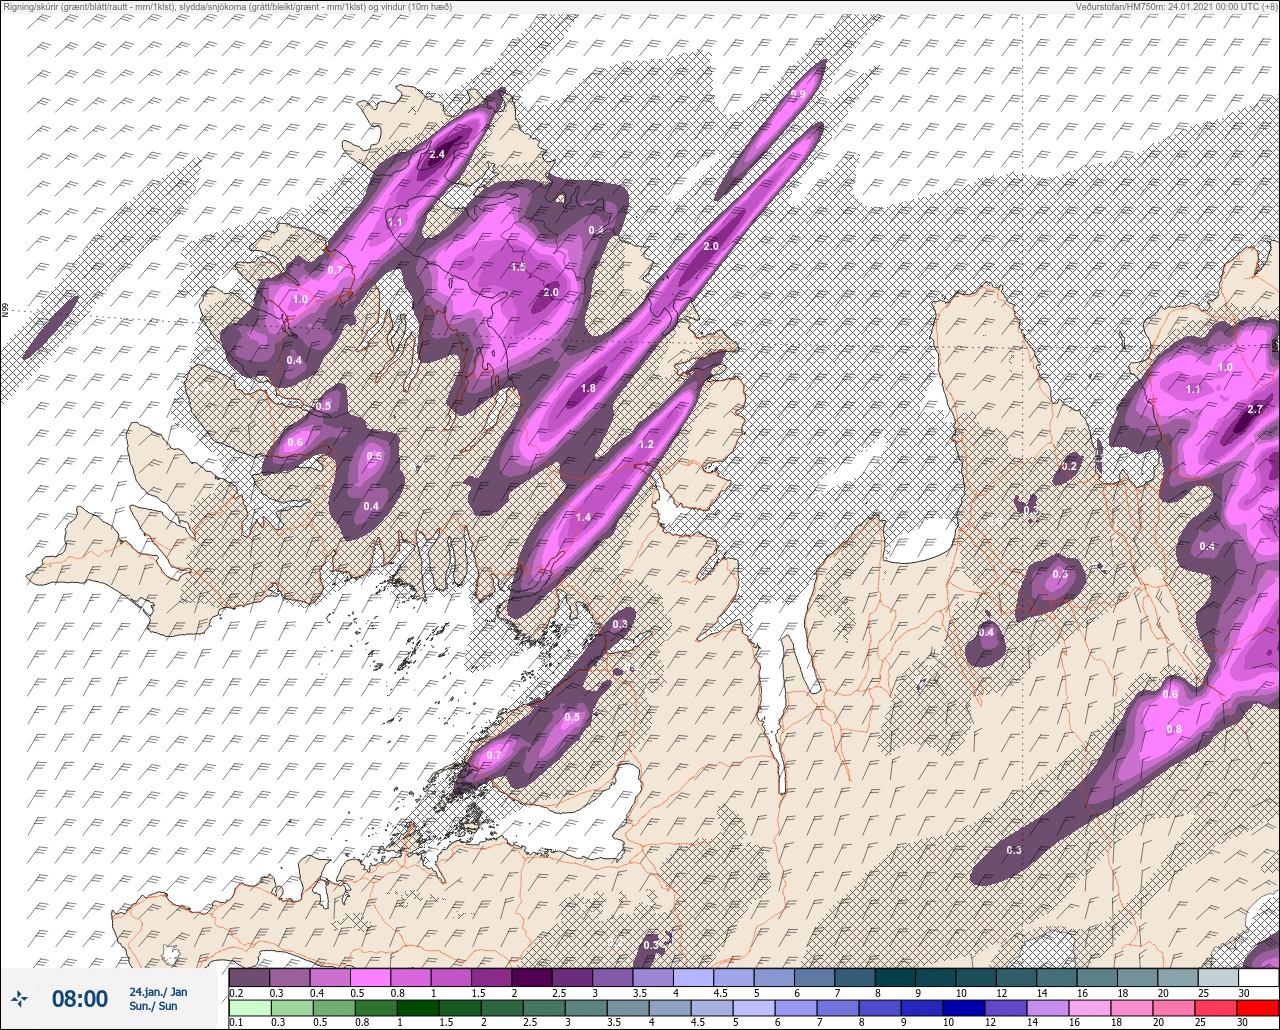This screenshot has height=1030, width=1280.
Task: Click the 2.7 precipitation value on the map
Action: (1256, 410)
